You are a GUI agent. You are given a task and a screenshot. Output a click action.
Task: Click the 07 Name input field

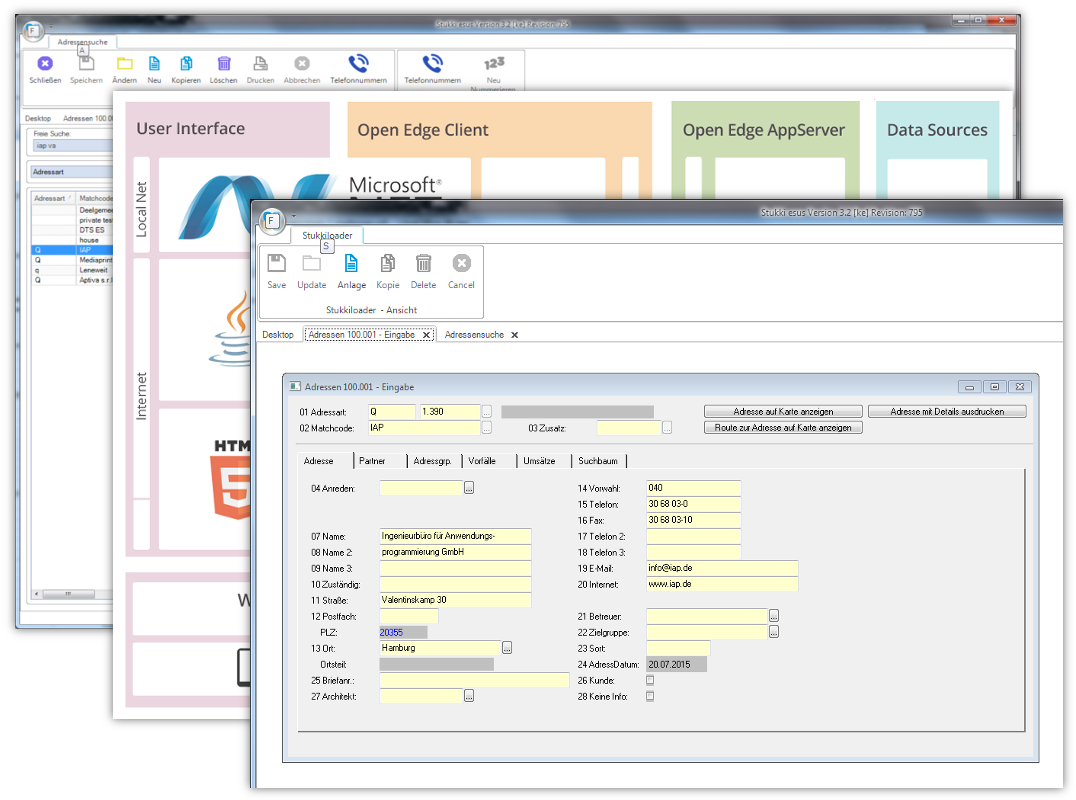[455, 536]
